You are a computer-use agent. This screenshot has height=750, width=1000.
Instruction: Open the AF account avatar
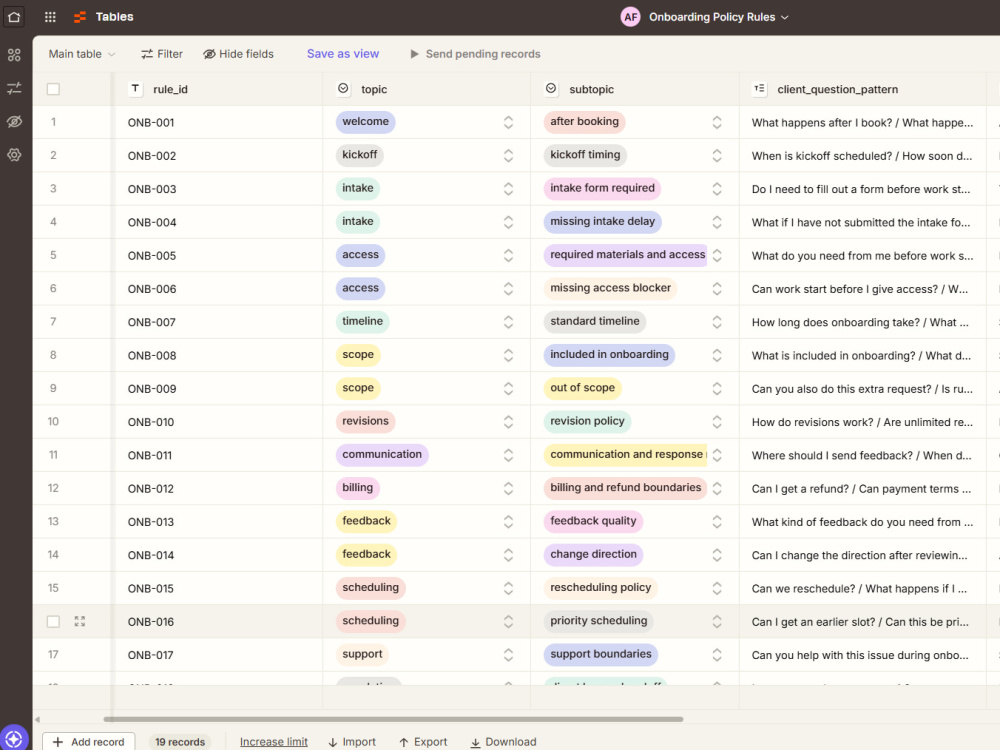click(x=630, y=17)
